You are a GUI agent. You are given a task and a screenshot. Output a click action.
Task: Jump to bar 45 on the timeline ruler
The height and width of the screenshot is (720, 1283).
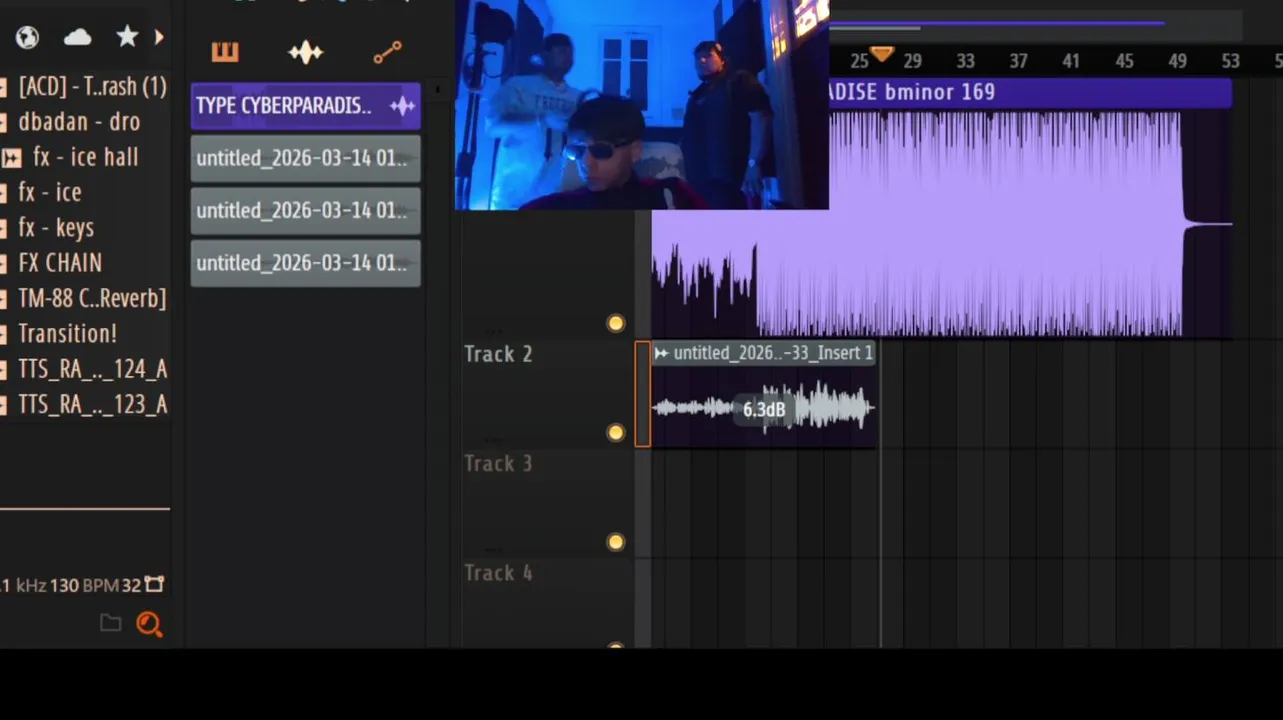[1124, 61]
